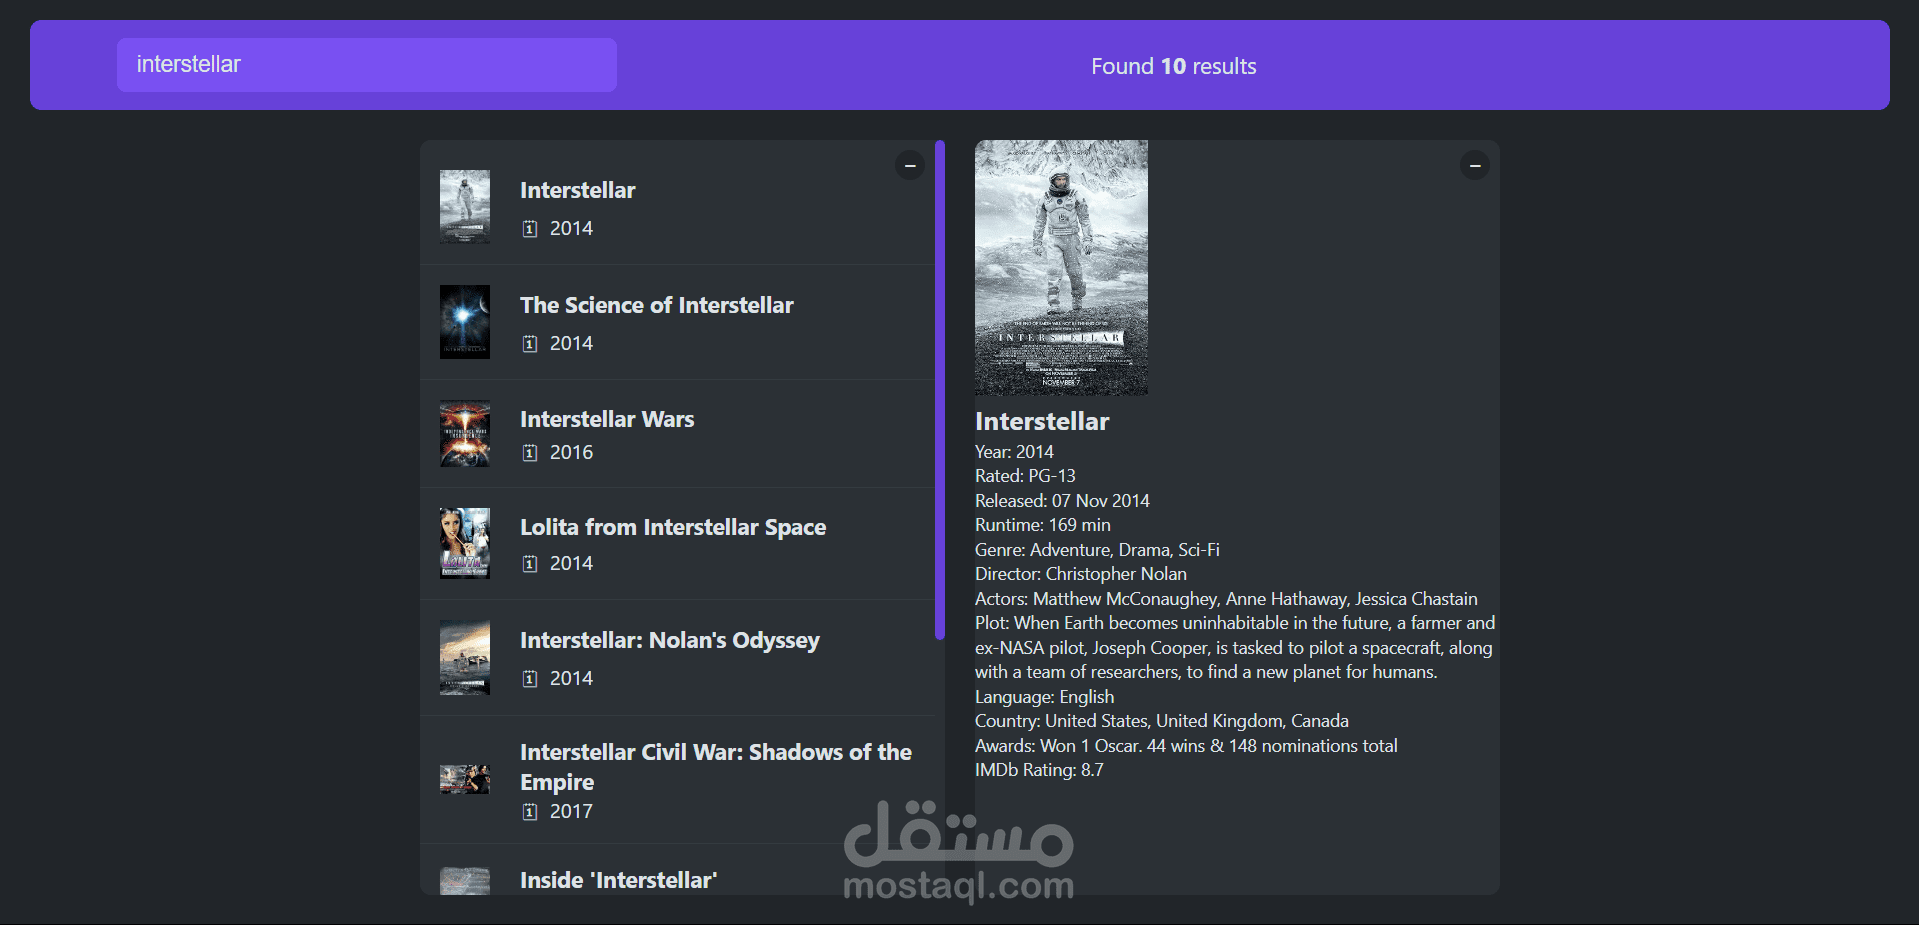
Task: Click the Director: Christopher Nolan line
Action: click(1081, 574)
